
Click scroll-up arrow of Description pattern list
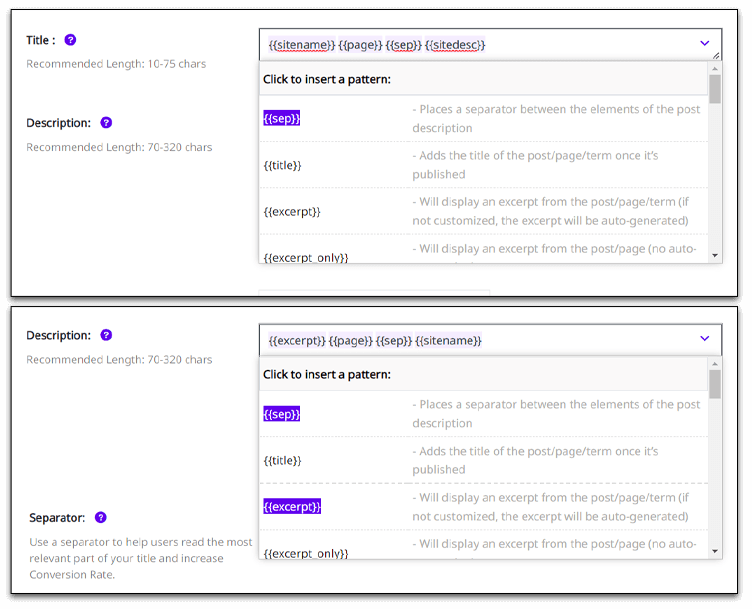(x=715, y=364)
